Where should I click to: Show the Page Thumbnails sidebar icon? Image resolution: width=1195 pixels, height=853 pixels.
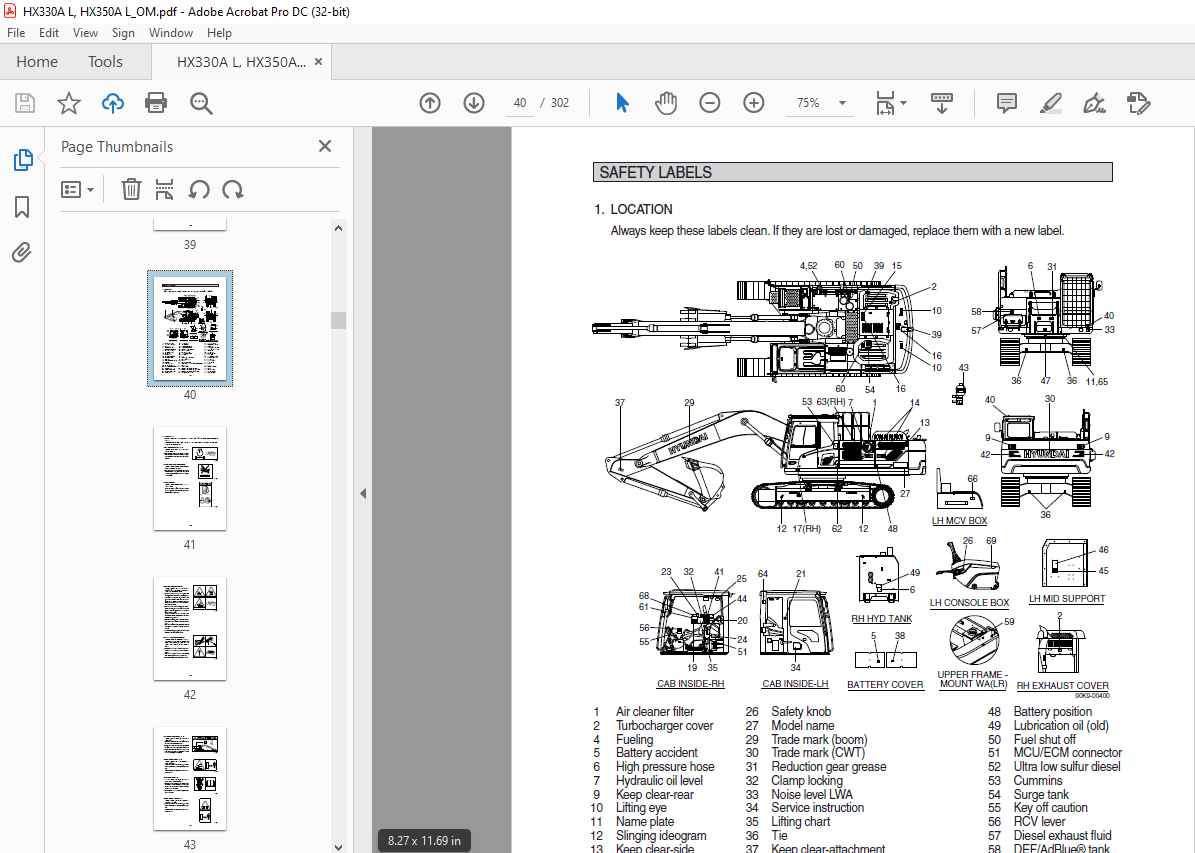23,160
